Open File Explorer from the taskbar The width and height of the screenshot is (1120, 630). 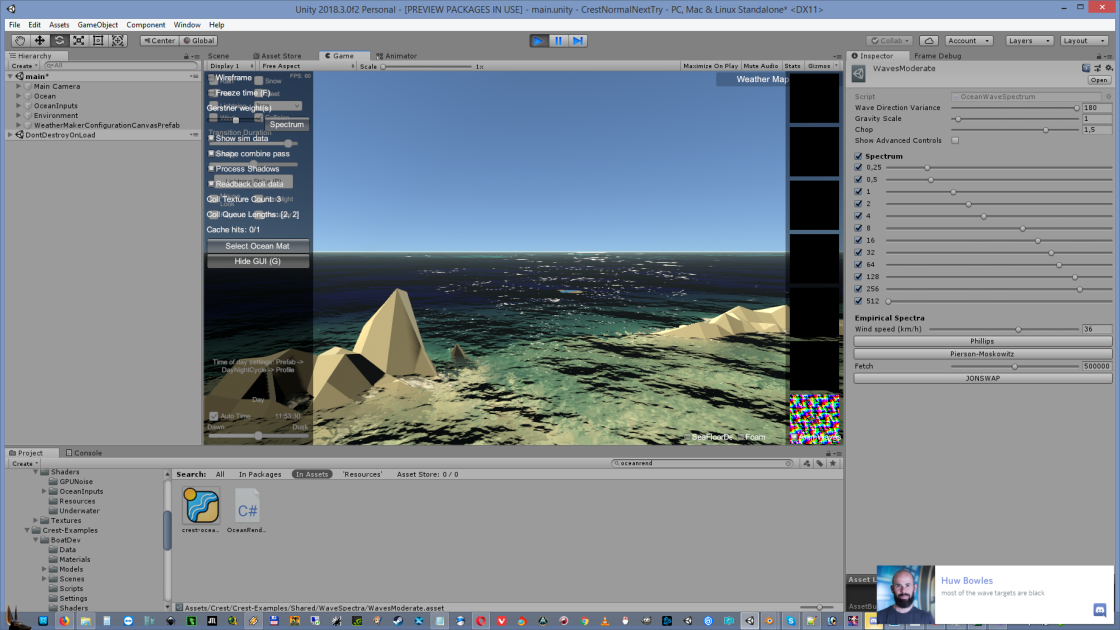[86, 621]
